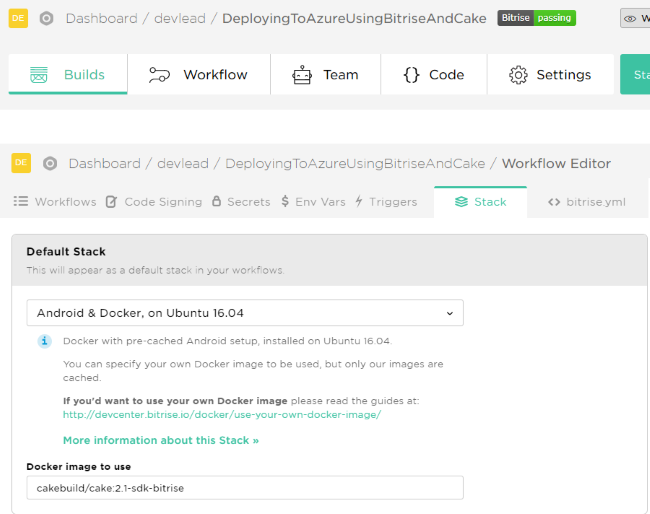650x514 pixels.
Task: Open the Android & Docker stack dropdown
Action: (x=245, y=313)
